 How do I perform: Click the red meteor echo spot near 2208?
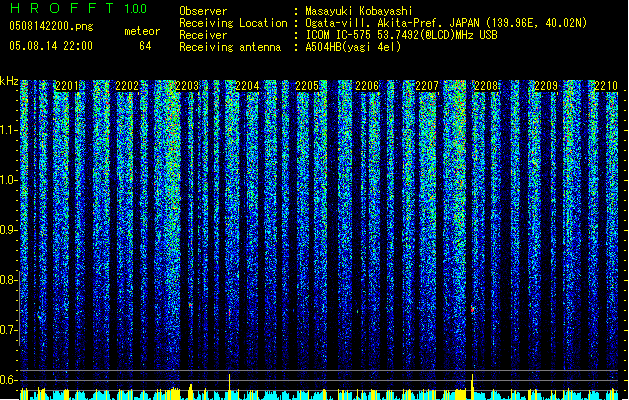click(473, 309)
